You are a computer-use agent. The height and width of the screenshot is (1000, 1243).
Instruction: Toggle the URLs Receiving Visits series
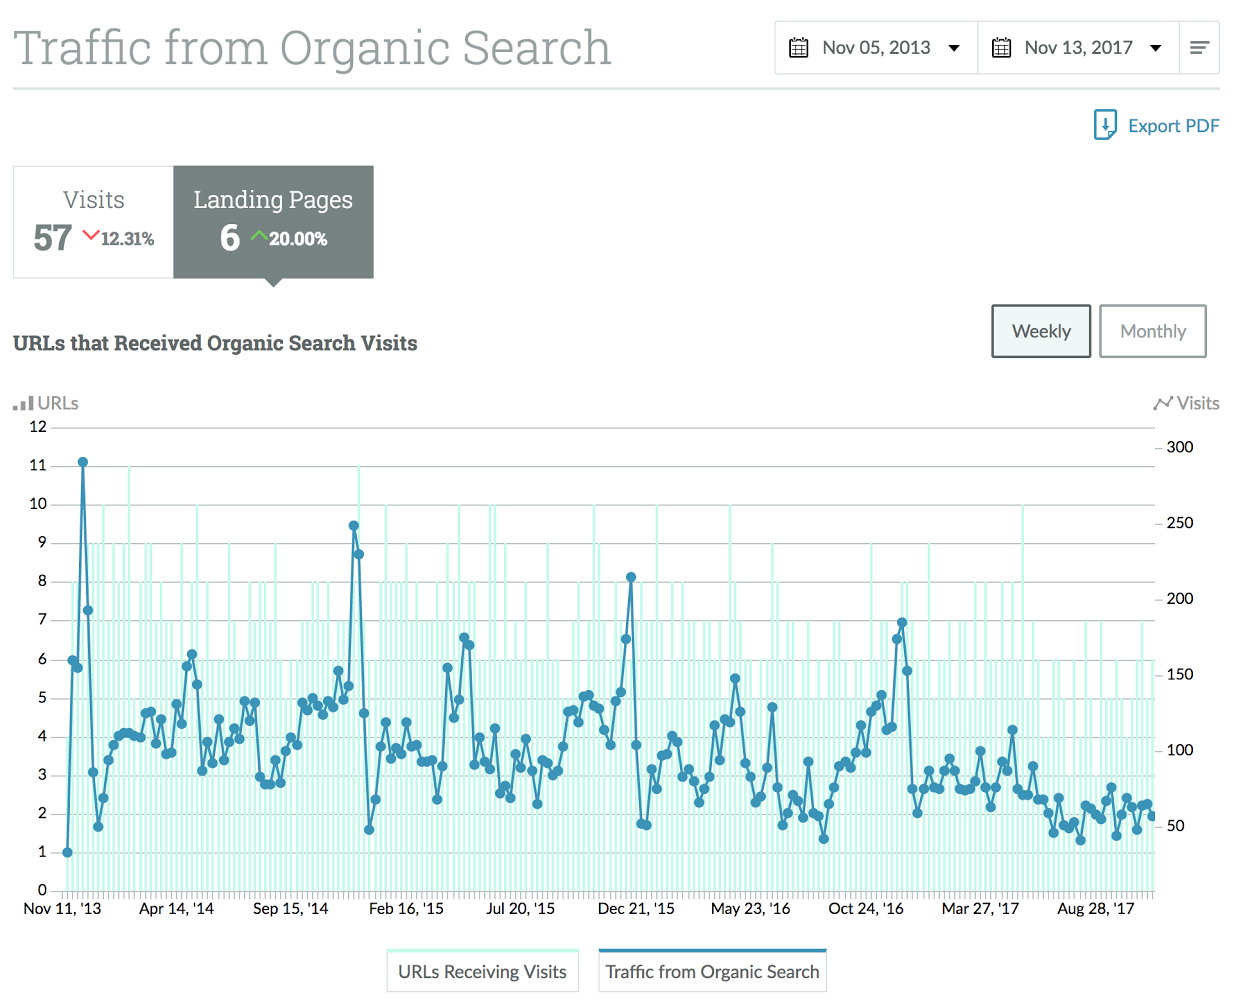point(482,971)
